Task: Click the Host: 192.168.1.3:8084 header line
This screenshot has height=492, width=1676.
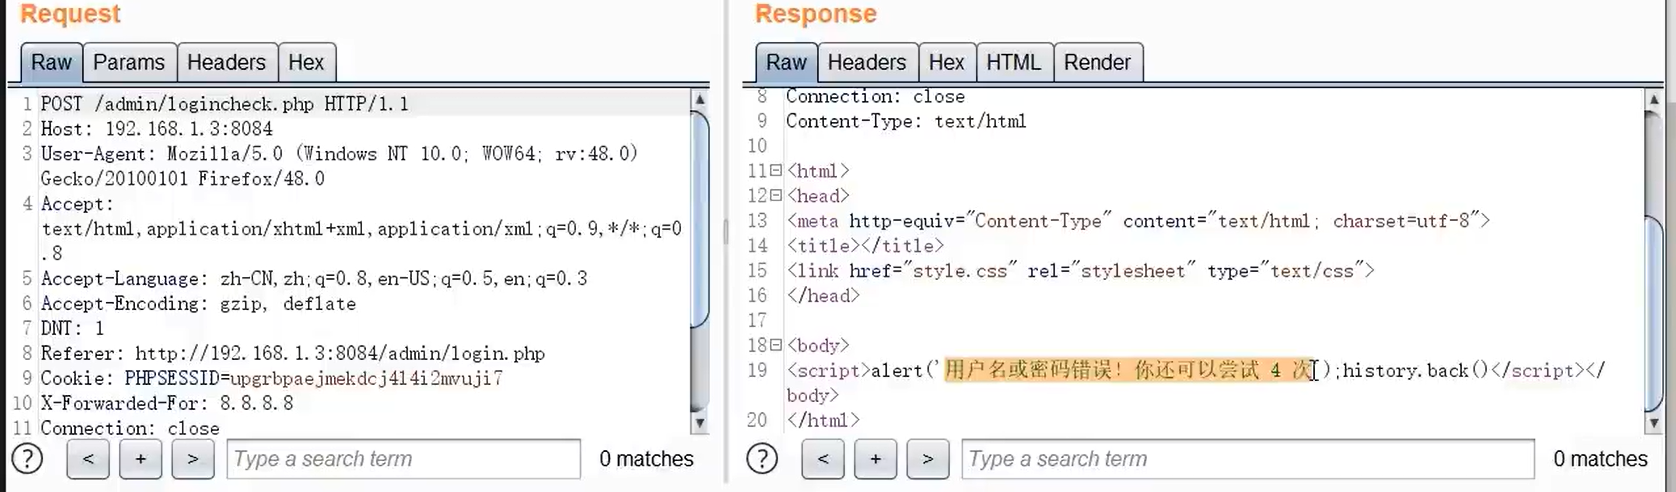Action: point(156,129)
